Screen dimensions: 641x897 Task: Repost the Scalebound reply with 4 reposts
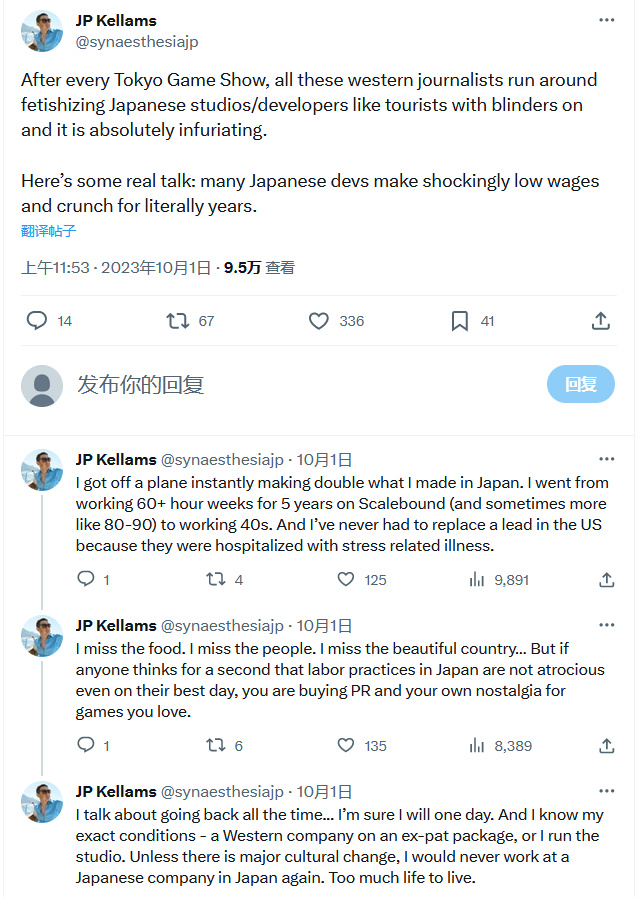click(215, 579)
